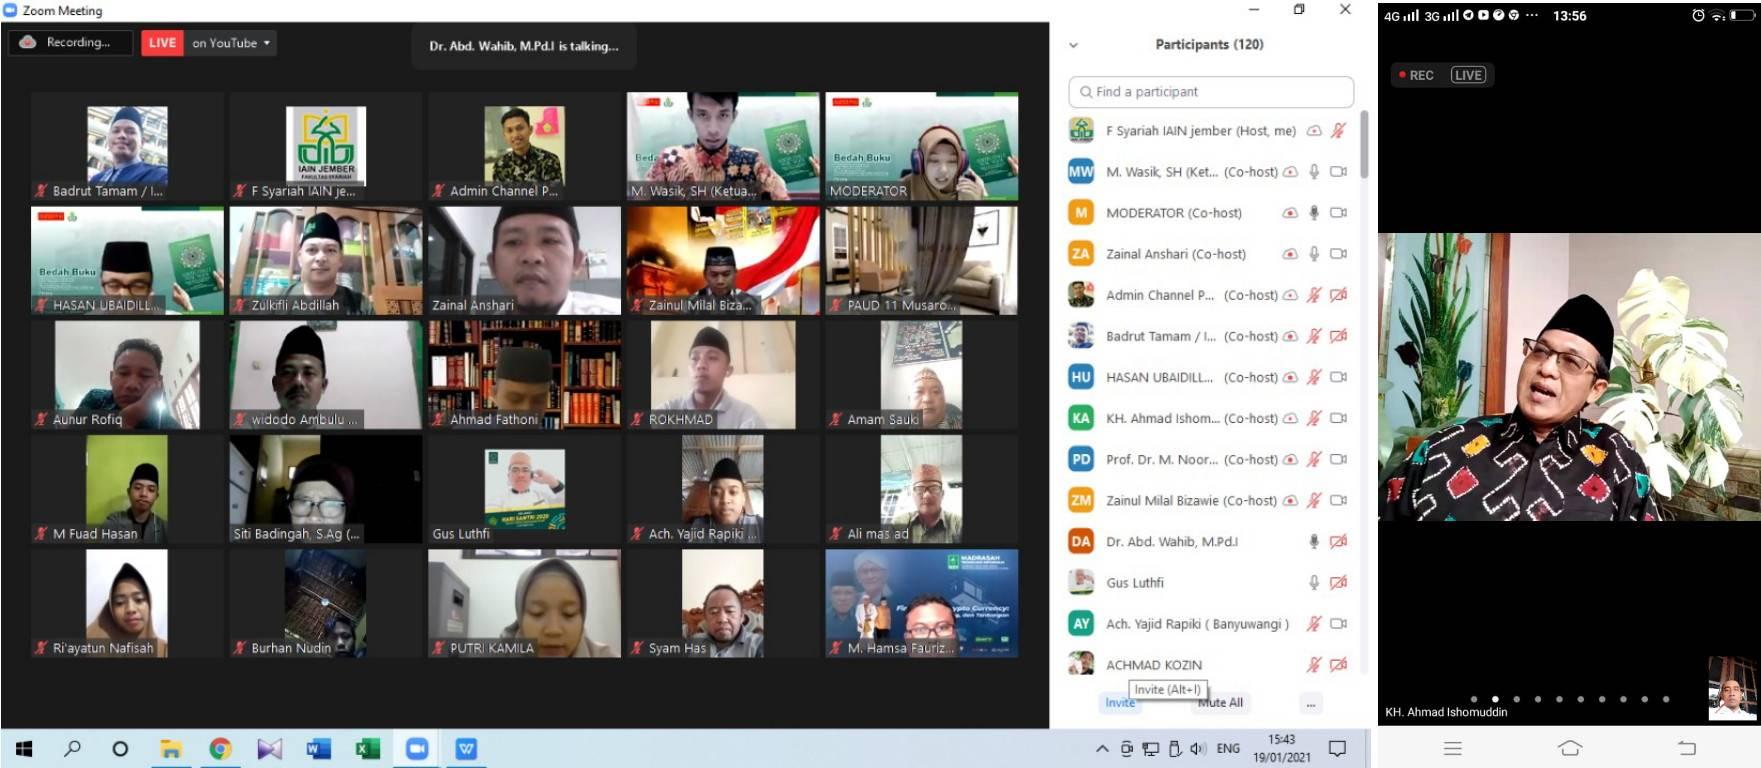
Task: Open the LIVE on YouTube dropdown
Action: click(x=266, y=43)
